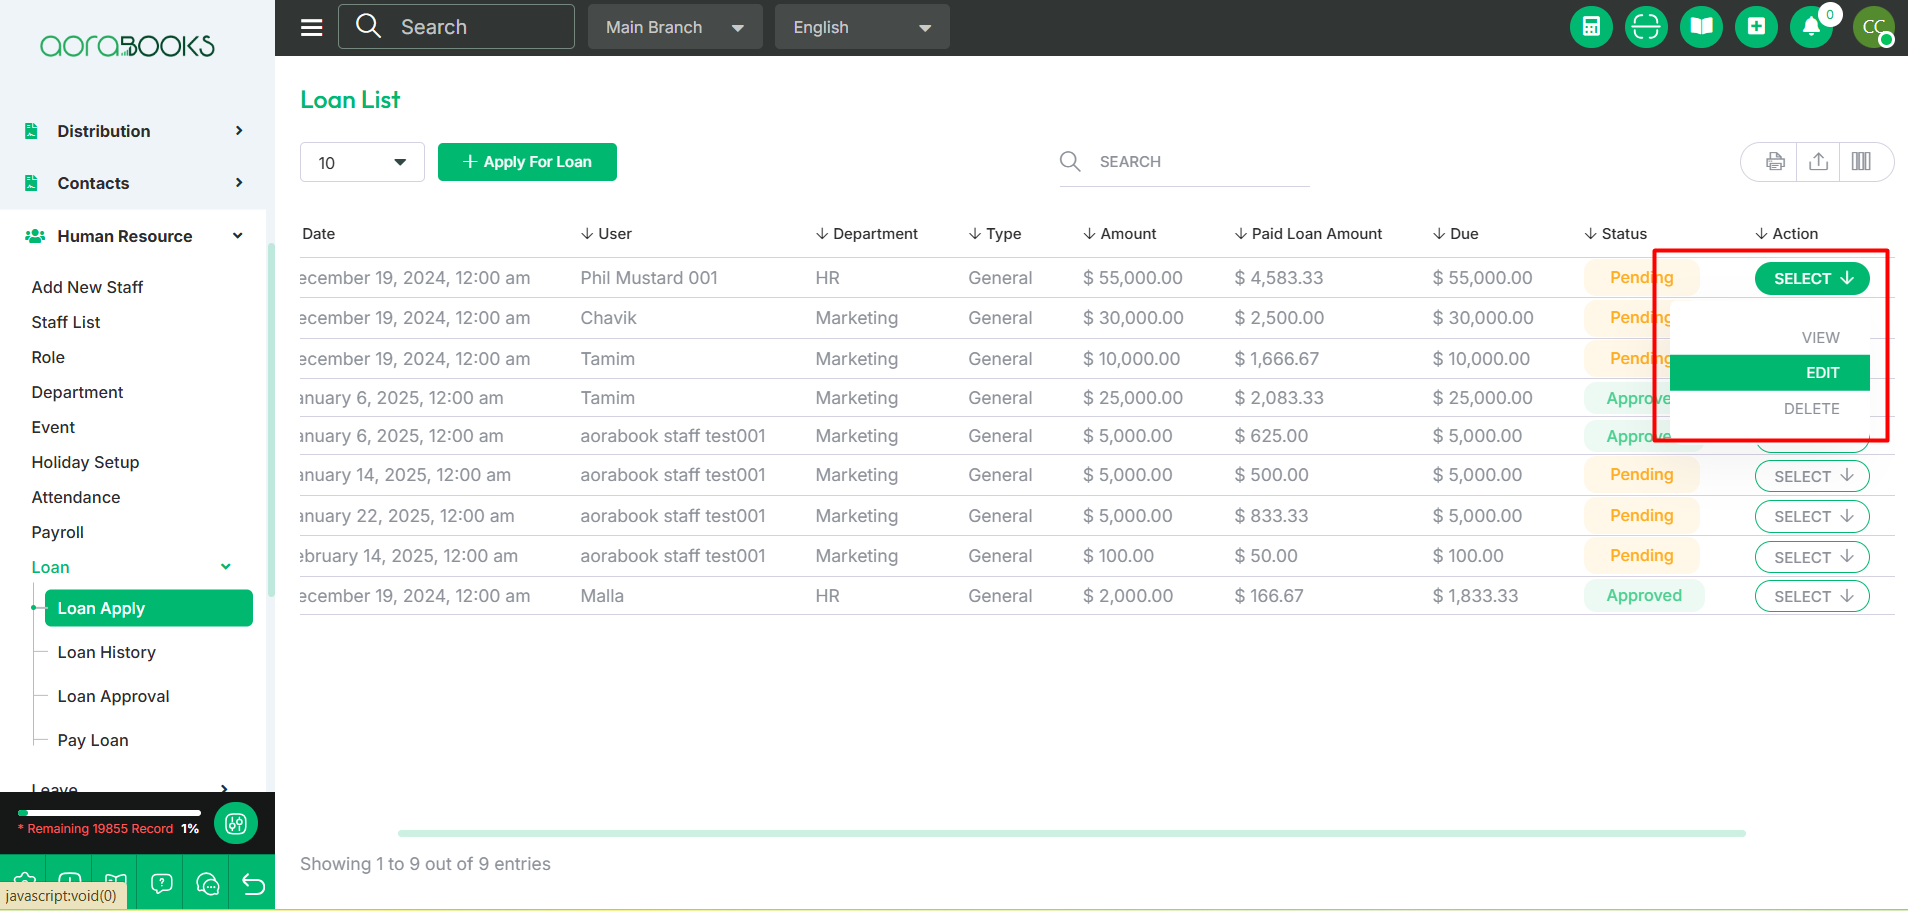Open Attendance page
Screen dimensions: 1908x911
pyautogui.click(x=76, y=497)
